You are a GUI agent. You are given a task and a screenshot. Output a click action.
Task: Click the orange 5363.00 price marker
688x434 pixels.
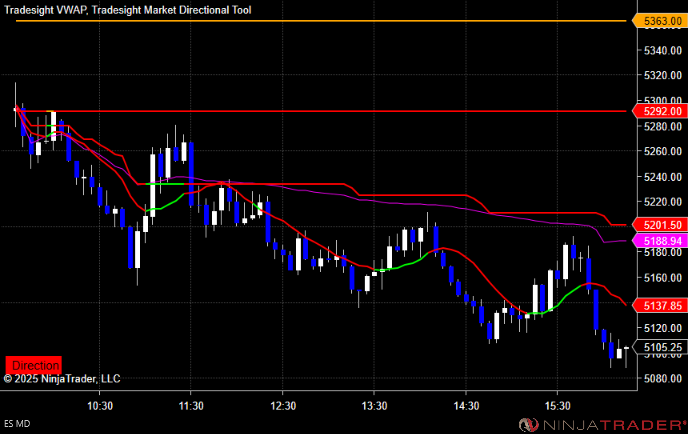coord(659,21)
